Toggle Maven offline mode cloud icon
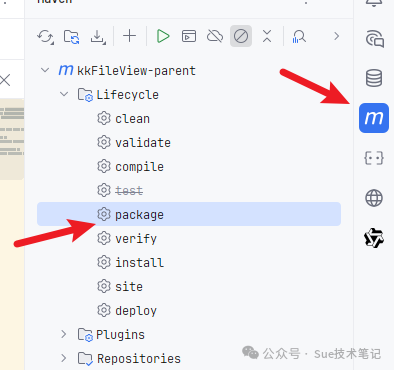 tap(215, 36)
